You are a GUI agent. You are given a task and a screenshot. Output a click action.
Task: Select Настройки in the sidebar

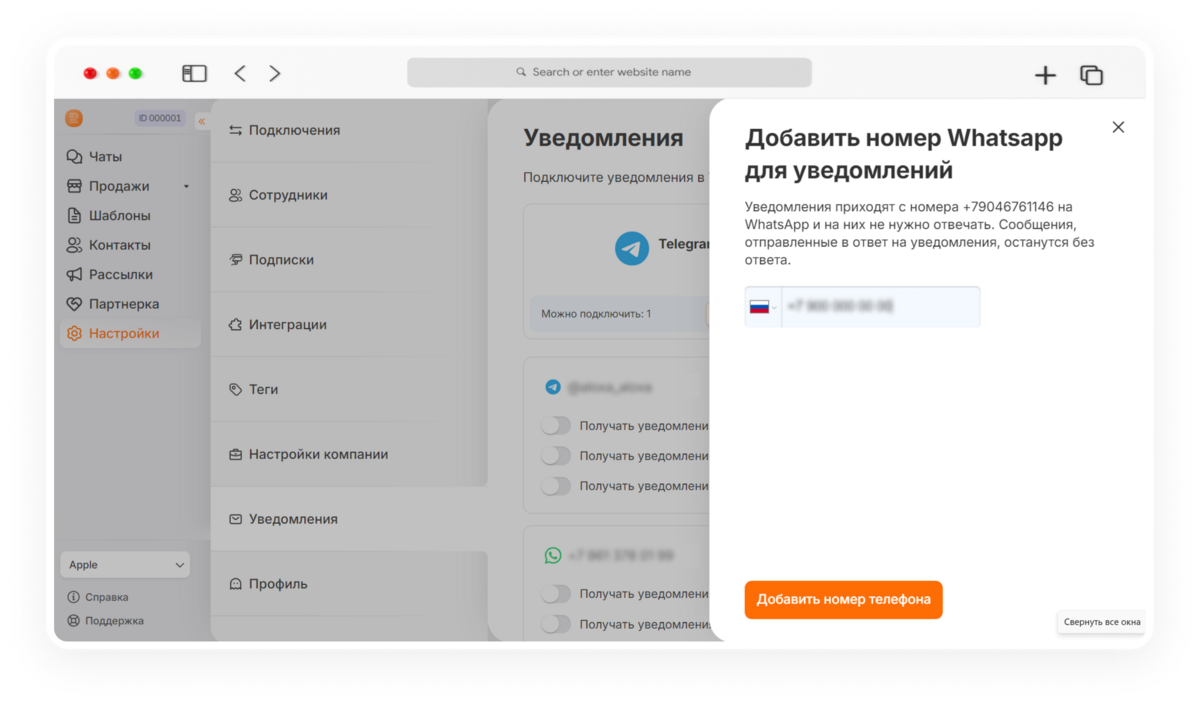(x=130, y=333)
